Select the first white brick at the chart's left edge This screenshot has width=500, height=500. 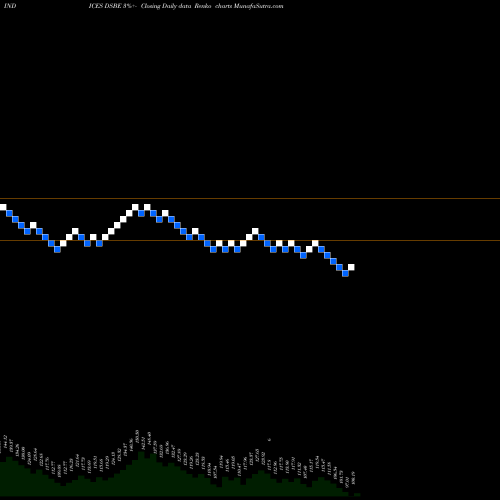(x=3, y=207)
